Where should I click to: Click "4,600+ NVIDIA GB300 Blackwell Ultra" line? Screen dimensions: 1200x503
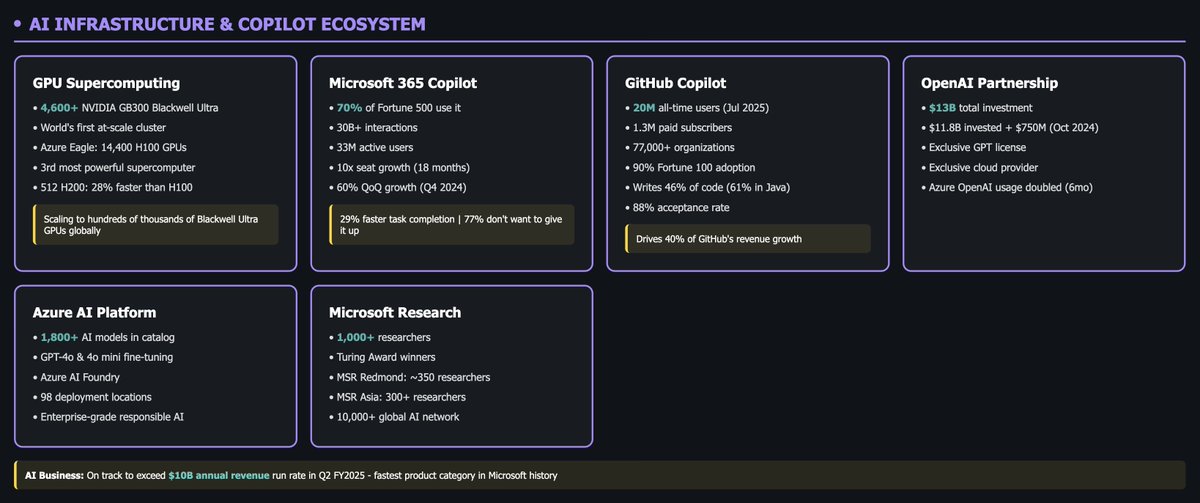(127, 107)
